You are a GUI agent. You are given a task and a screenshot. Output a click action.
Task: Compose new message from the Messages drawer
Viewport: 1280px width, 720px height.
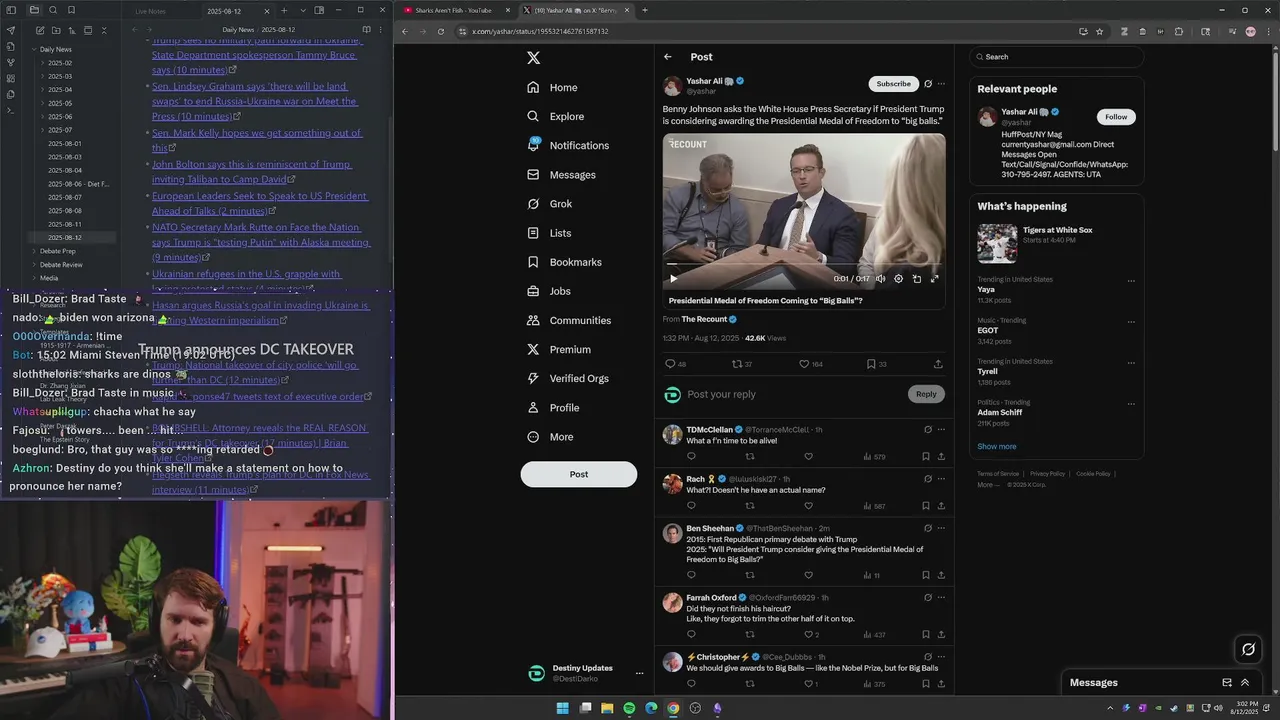point(1227,683)
